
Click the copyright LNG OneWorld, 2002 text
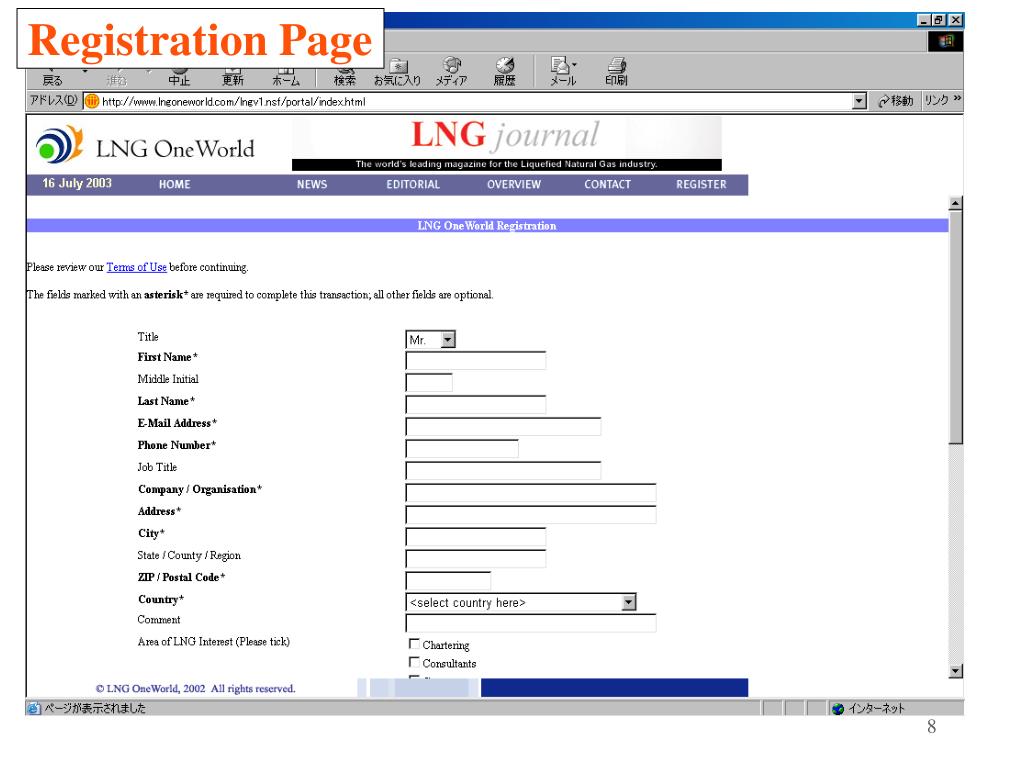[x=195, y=688]
